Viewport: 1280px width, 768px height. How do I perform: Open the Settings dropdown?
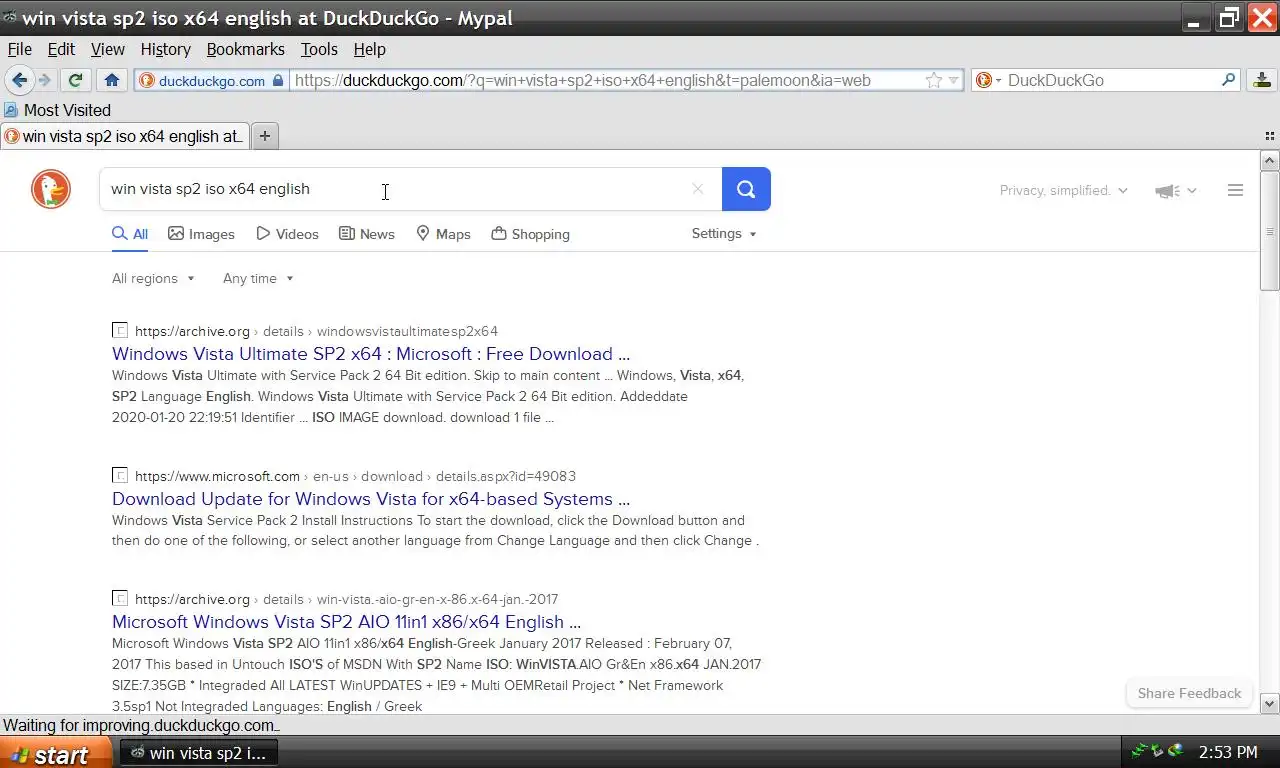[724, 233]
